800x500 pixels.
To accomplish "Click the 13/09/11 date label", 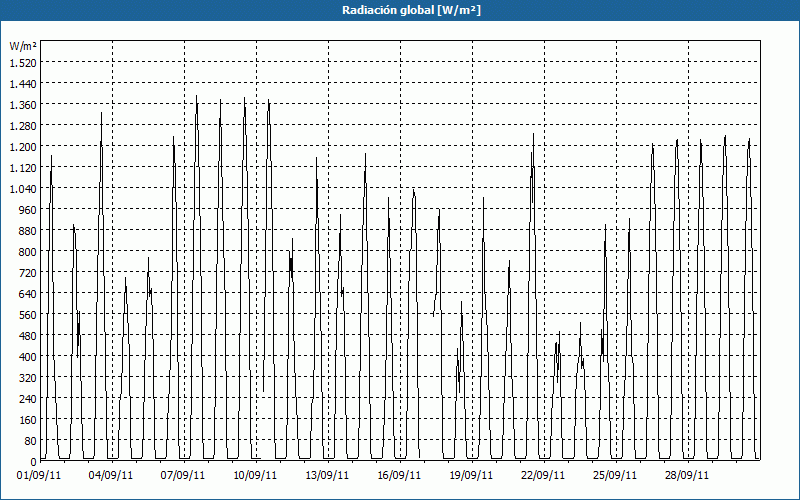I will [327, 476].
